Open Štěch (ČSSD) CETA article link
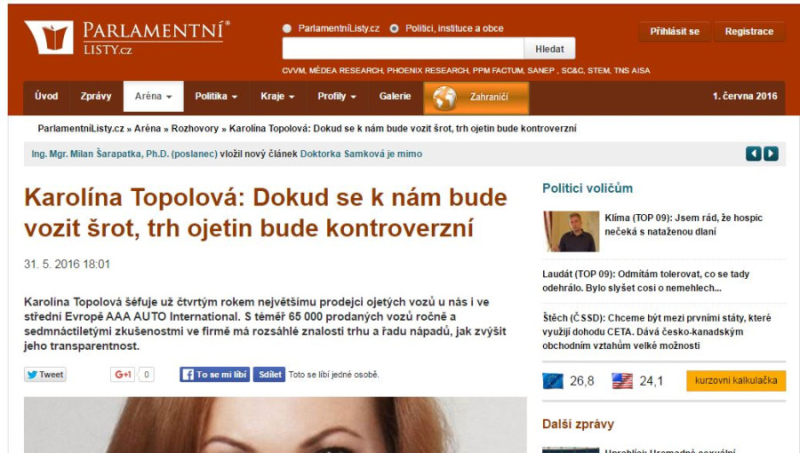 (657, 332)
